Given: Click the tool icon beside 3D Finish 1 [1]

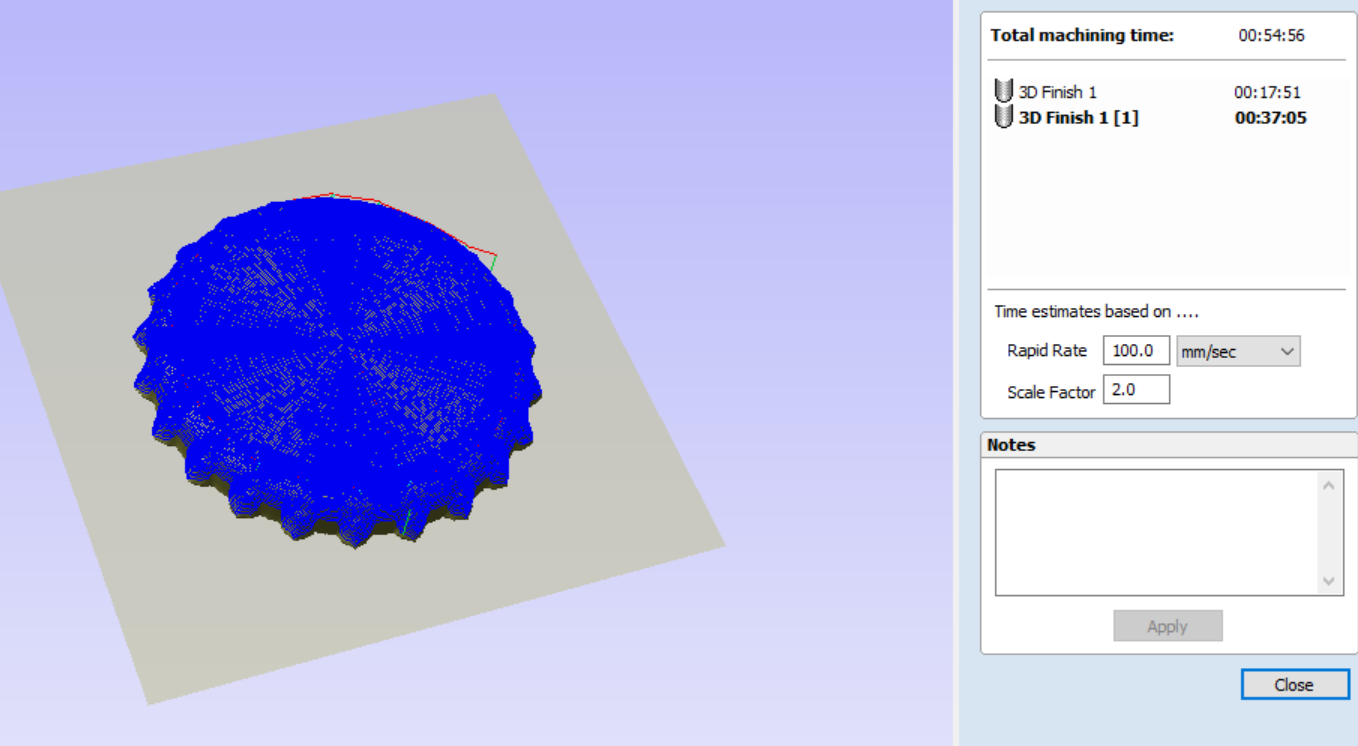Looking at the screenshot, I should [x=1003, y=117].
